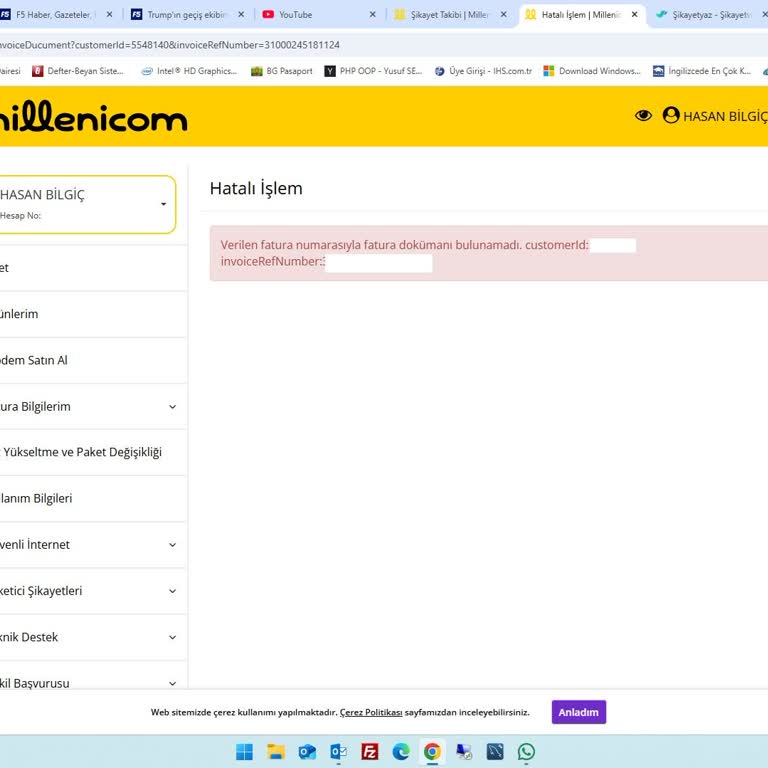Open the dark blue app icon left of WhatsApp

point(495,751)
